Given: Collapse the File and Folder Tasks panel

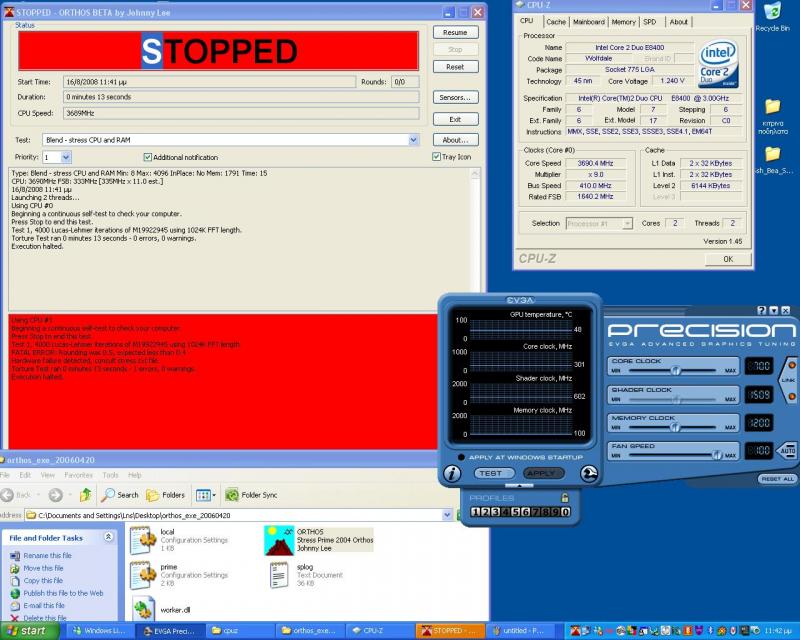Looking at the screenshot, I should [x=109, y=537].
